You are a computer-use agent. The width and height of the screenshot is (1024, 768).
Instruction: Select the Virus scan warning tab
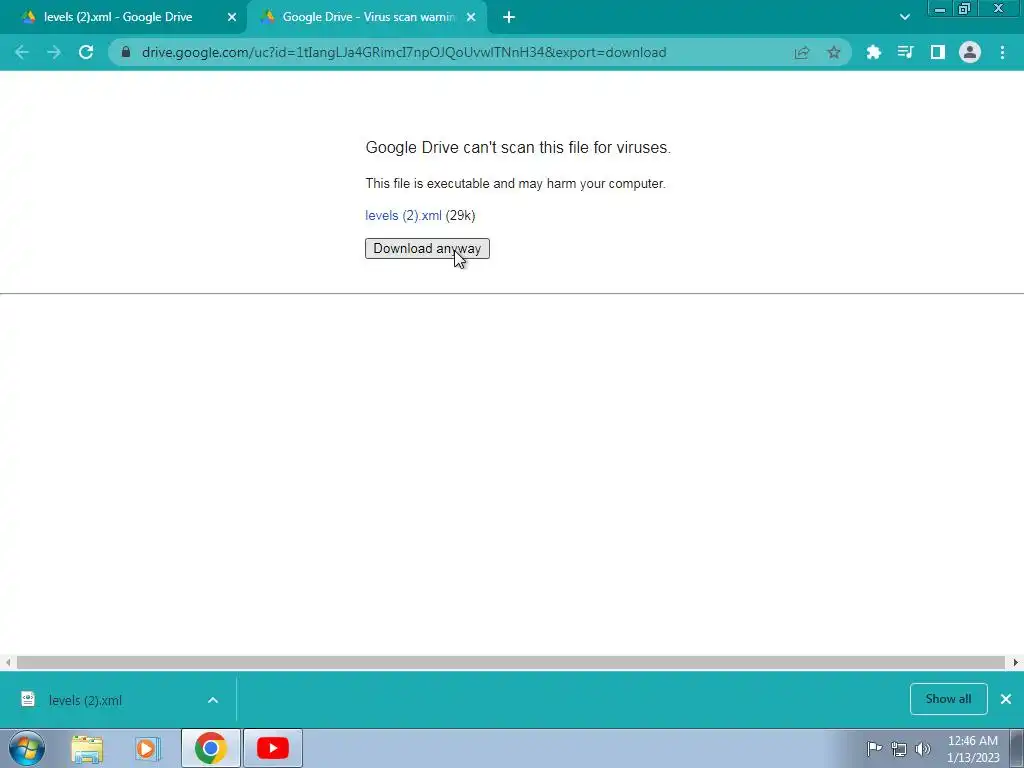(x=368, y=17)
